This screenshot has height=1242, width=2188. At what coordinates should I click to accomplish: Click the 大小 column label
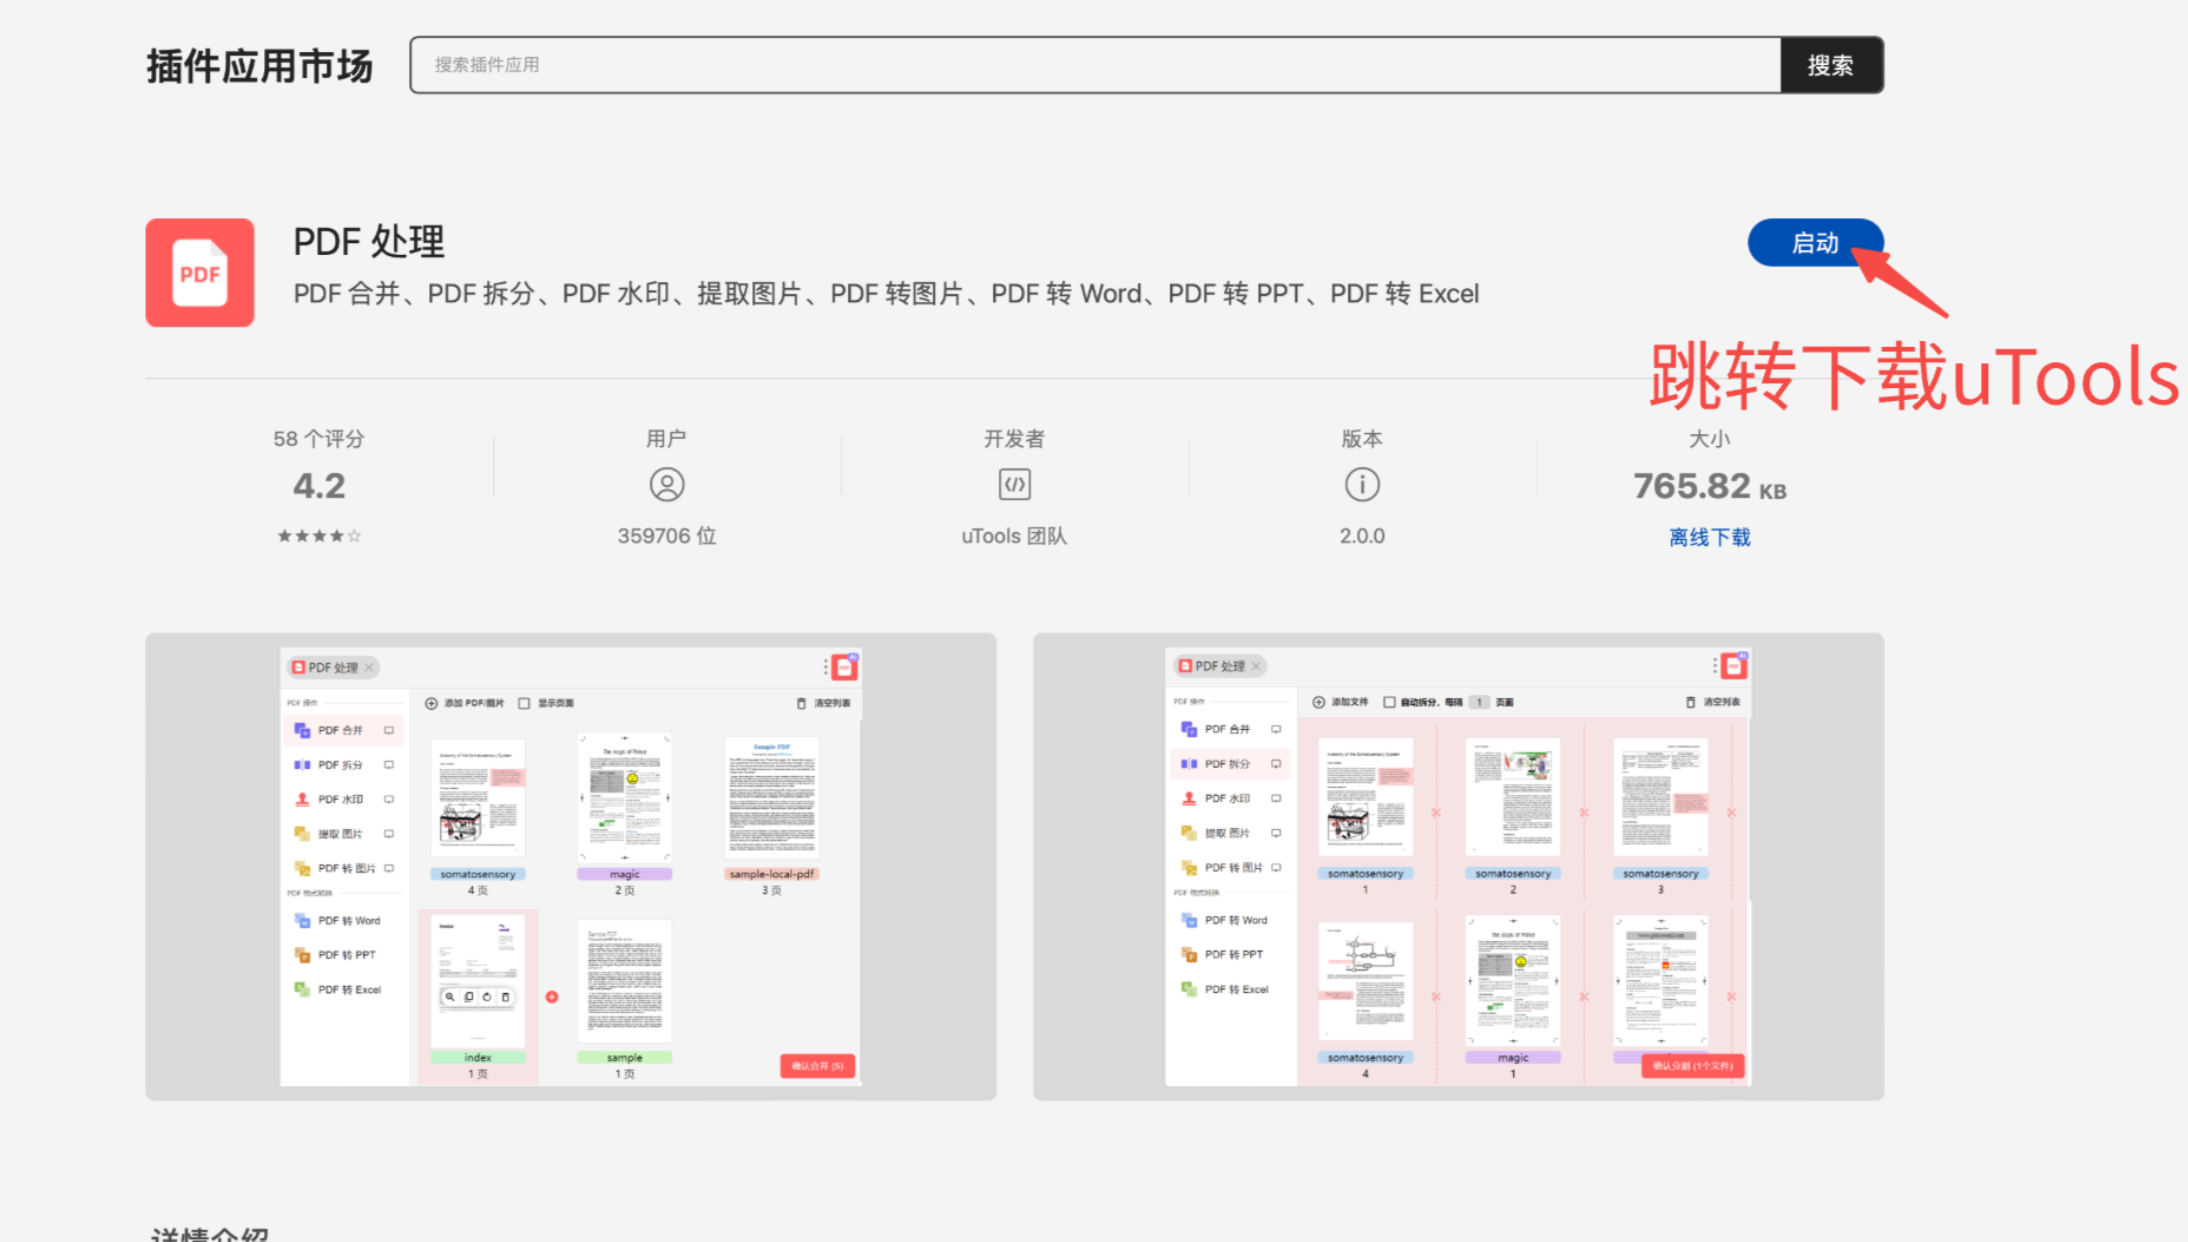point(1710,439)
